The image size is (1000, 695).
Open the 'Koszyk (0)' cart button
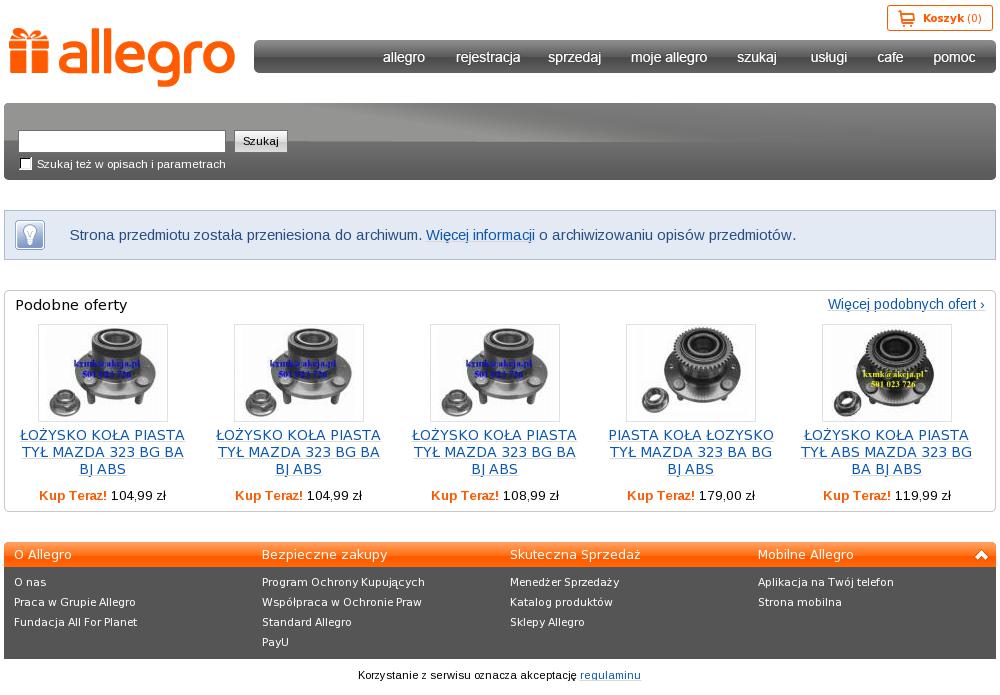939,18
